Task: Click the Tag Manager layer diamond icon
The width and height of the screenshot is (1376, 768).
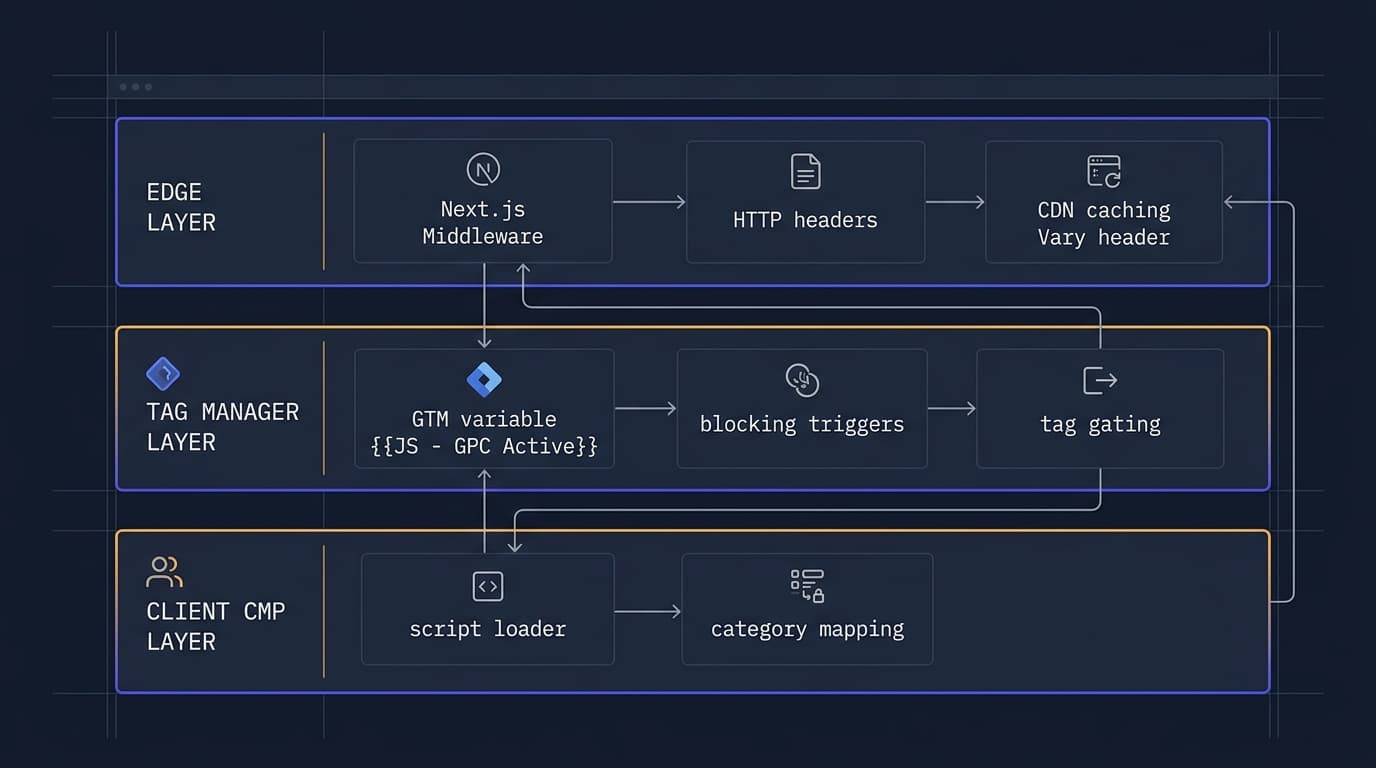Action: (x=163, y=373)
